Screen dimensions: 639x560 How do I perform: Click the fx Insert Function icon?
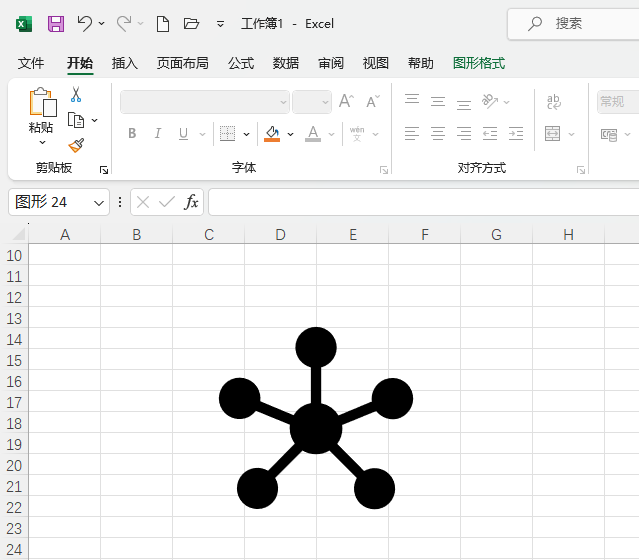tap(191, 202)
